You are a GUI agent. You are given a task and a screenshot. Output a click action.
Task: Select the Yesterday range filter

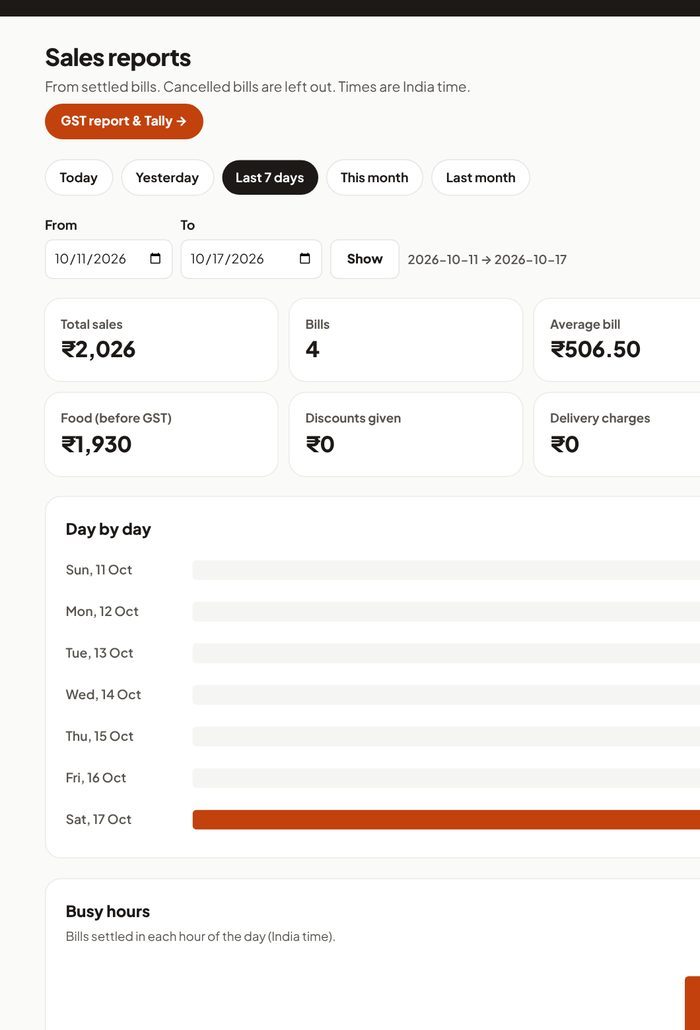167,177
